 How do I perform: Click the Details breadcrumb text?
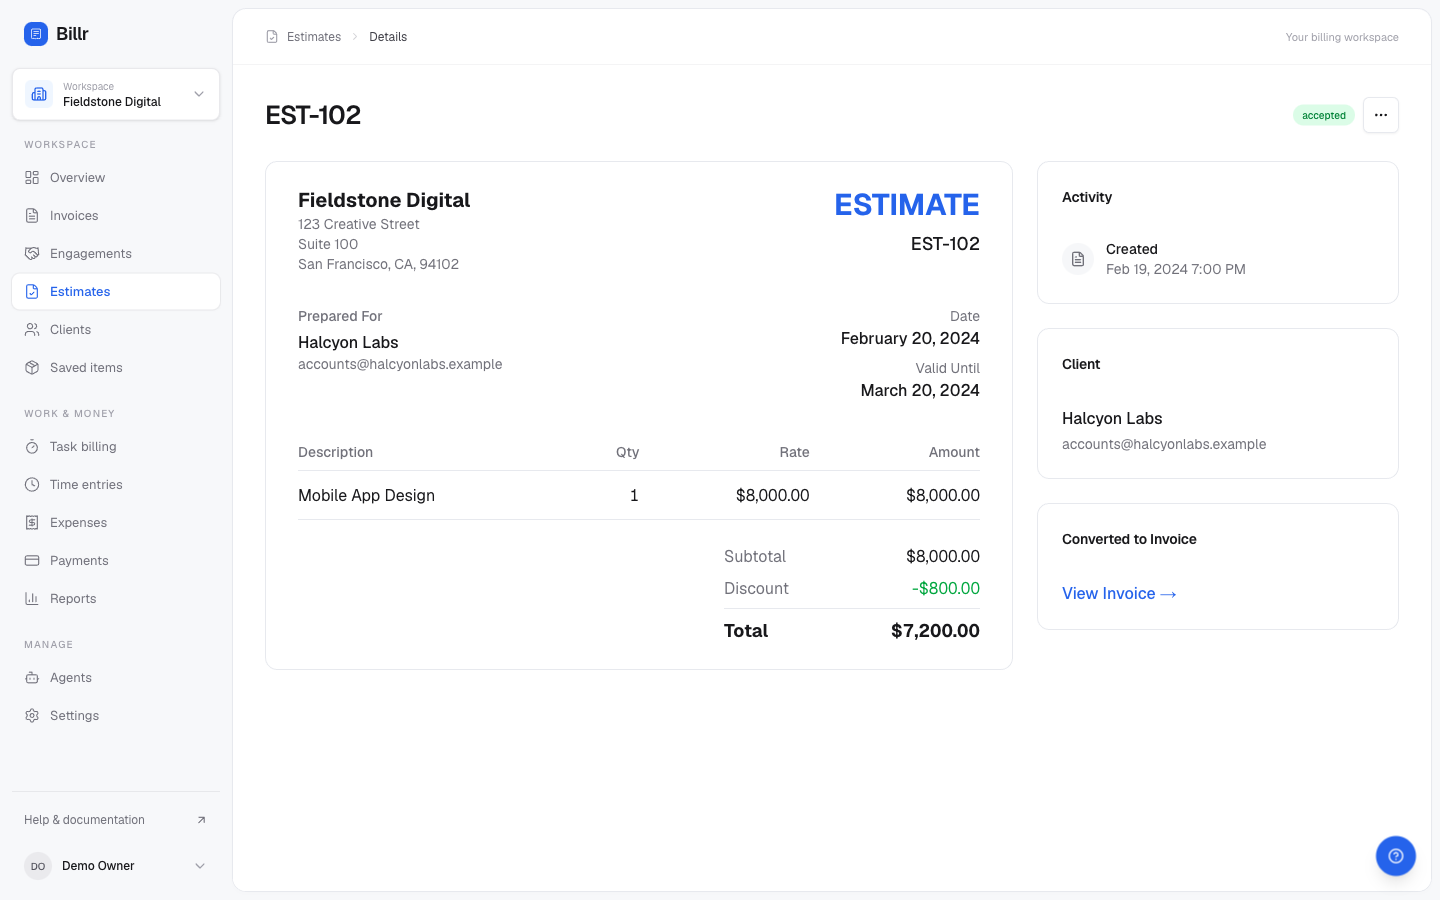pyautogui.click(x=388, y=37)
